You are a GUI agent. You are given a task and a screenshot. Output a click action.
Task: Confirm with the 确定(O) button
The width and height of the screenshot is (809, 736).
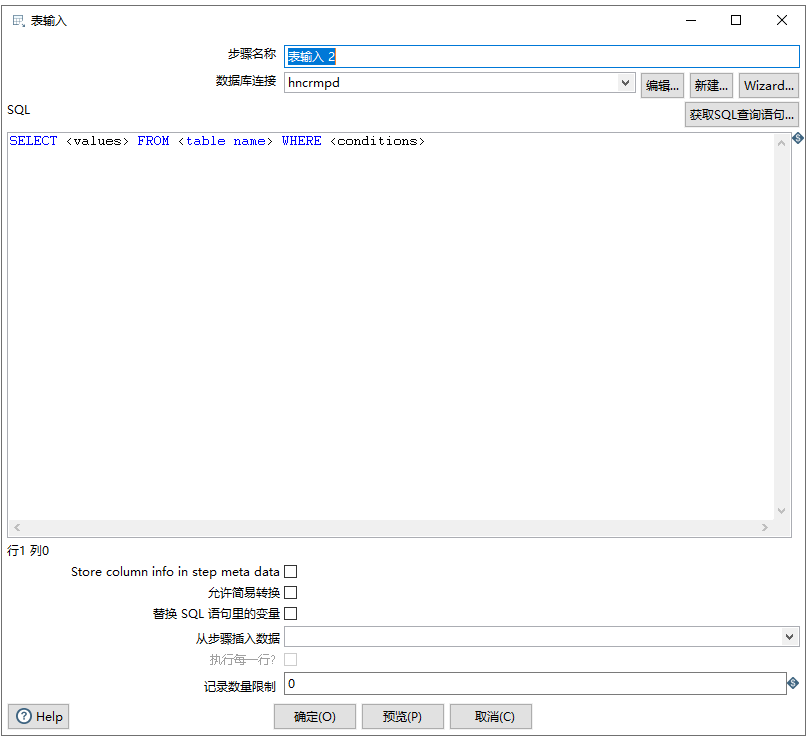[x=315, y=716]
